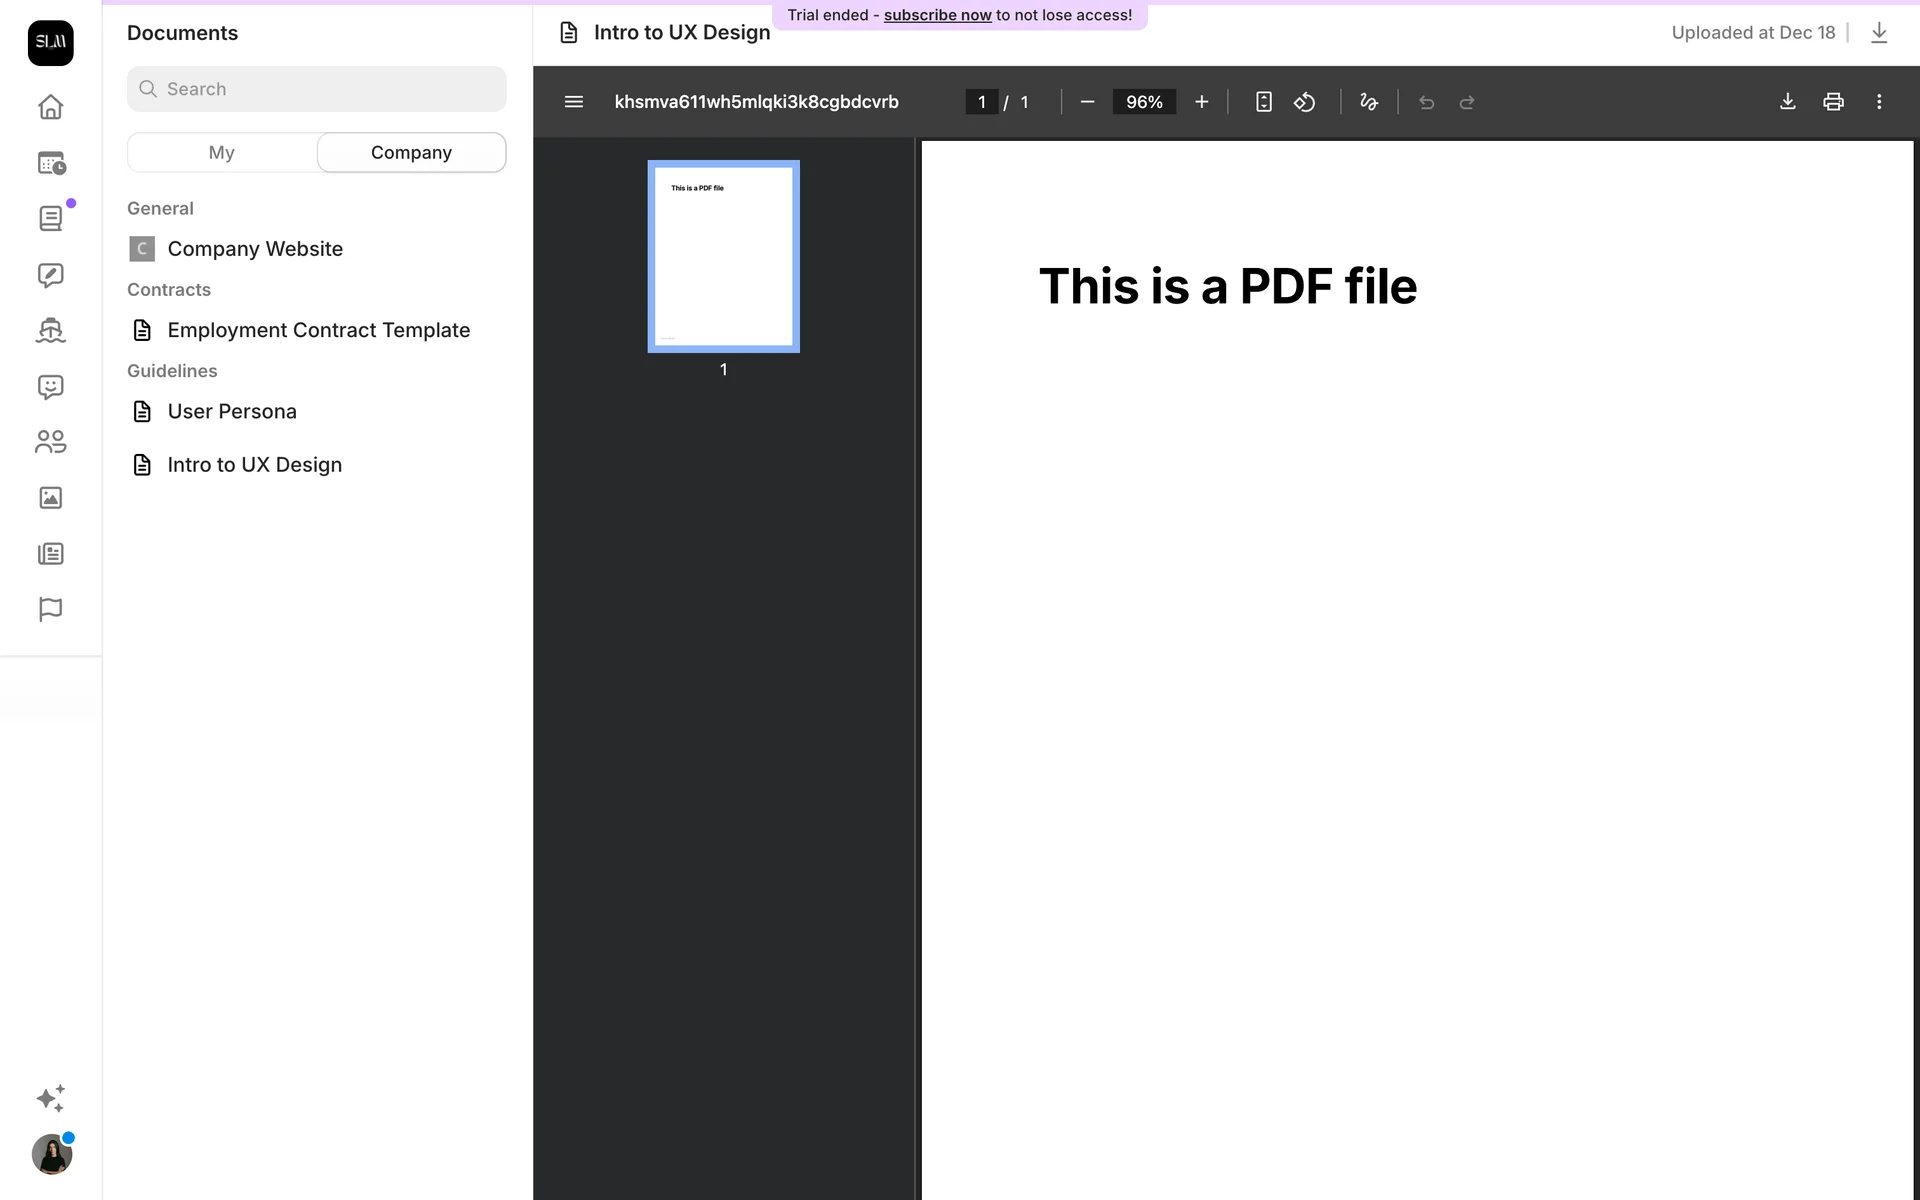1920x1200 pixels.
Task: Go to Home in the sidebar
Action: [x=50, y=107]
